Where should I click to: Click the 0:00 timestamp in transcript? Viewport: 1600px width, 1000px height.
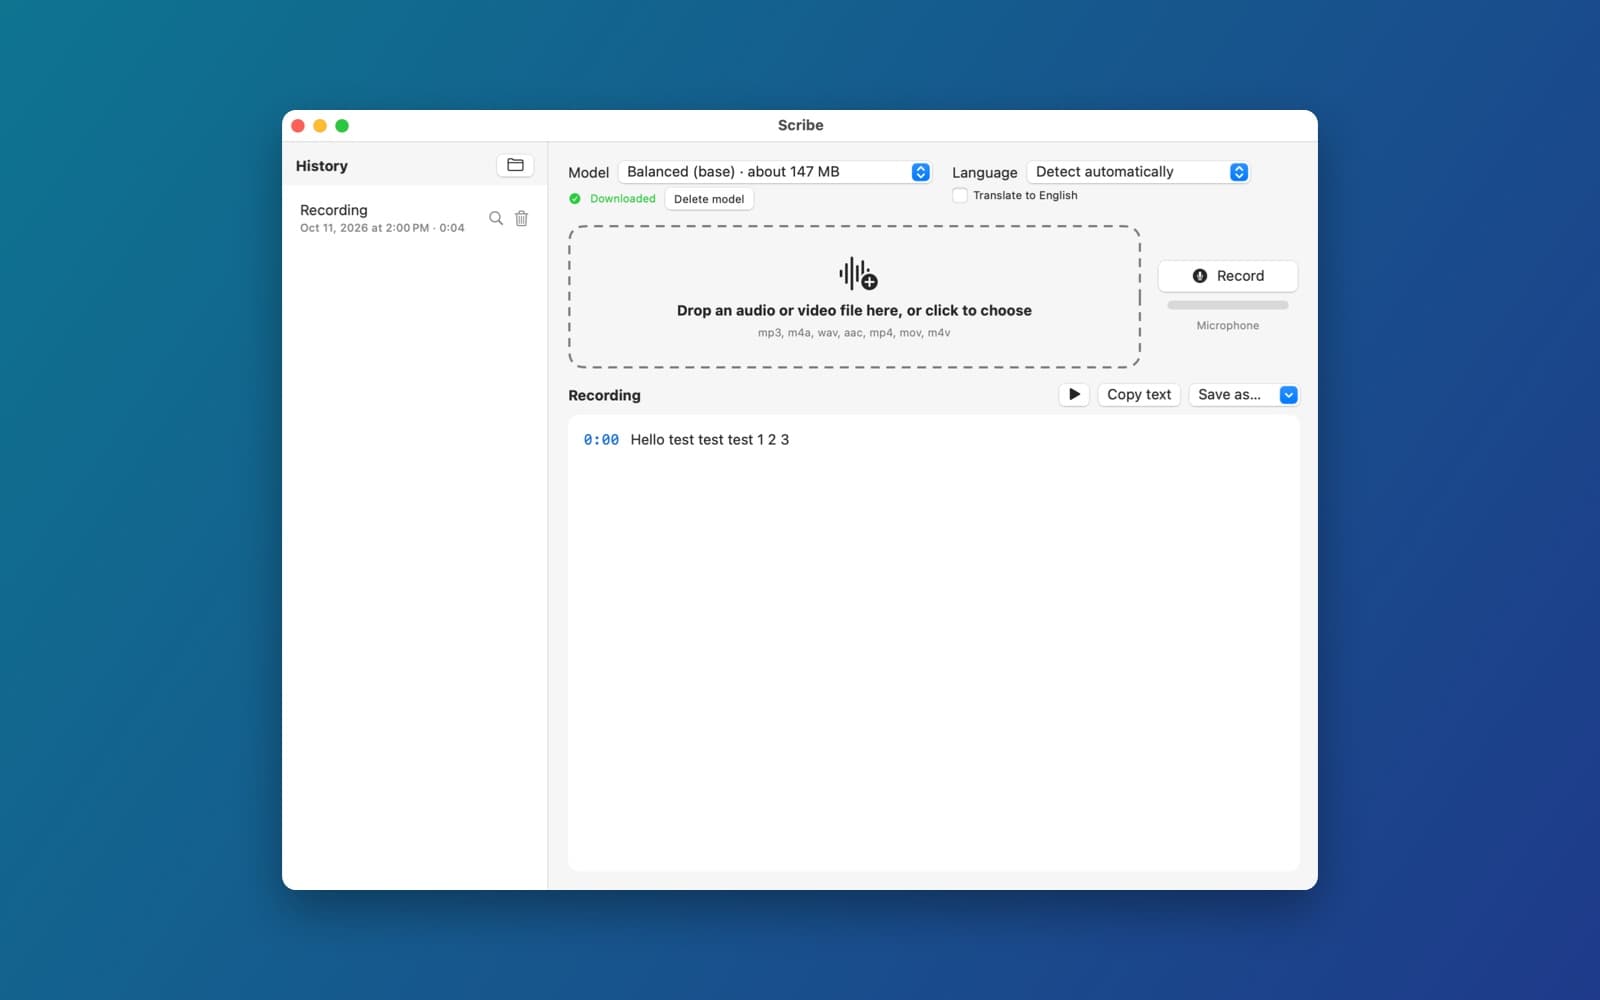point(601,440)
